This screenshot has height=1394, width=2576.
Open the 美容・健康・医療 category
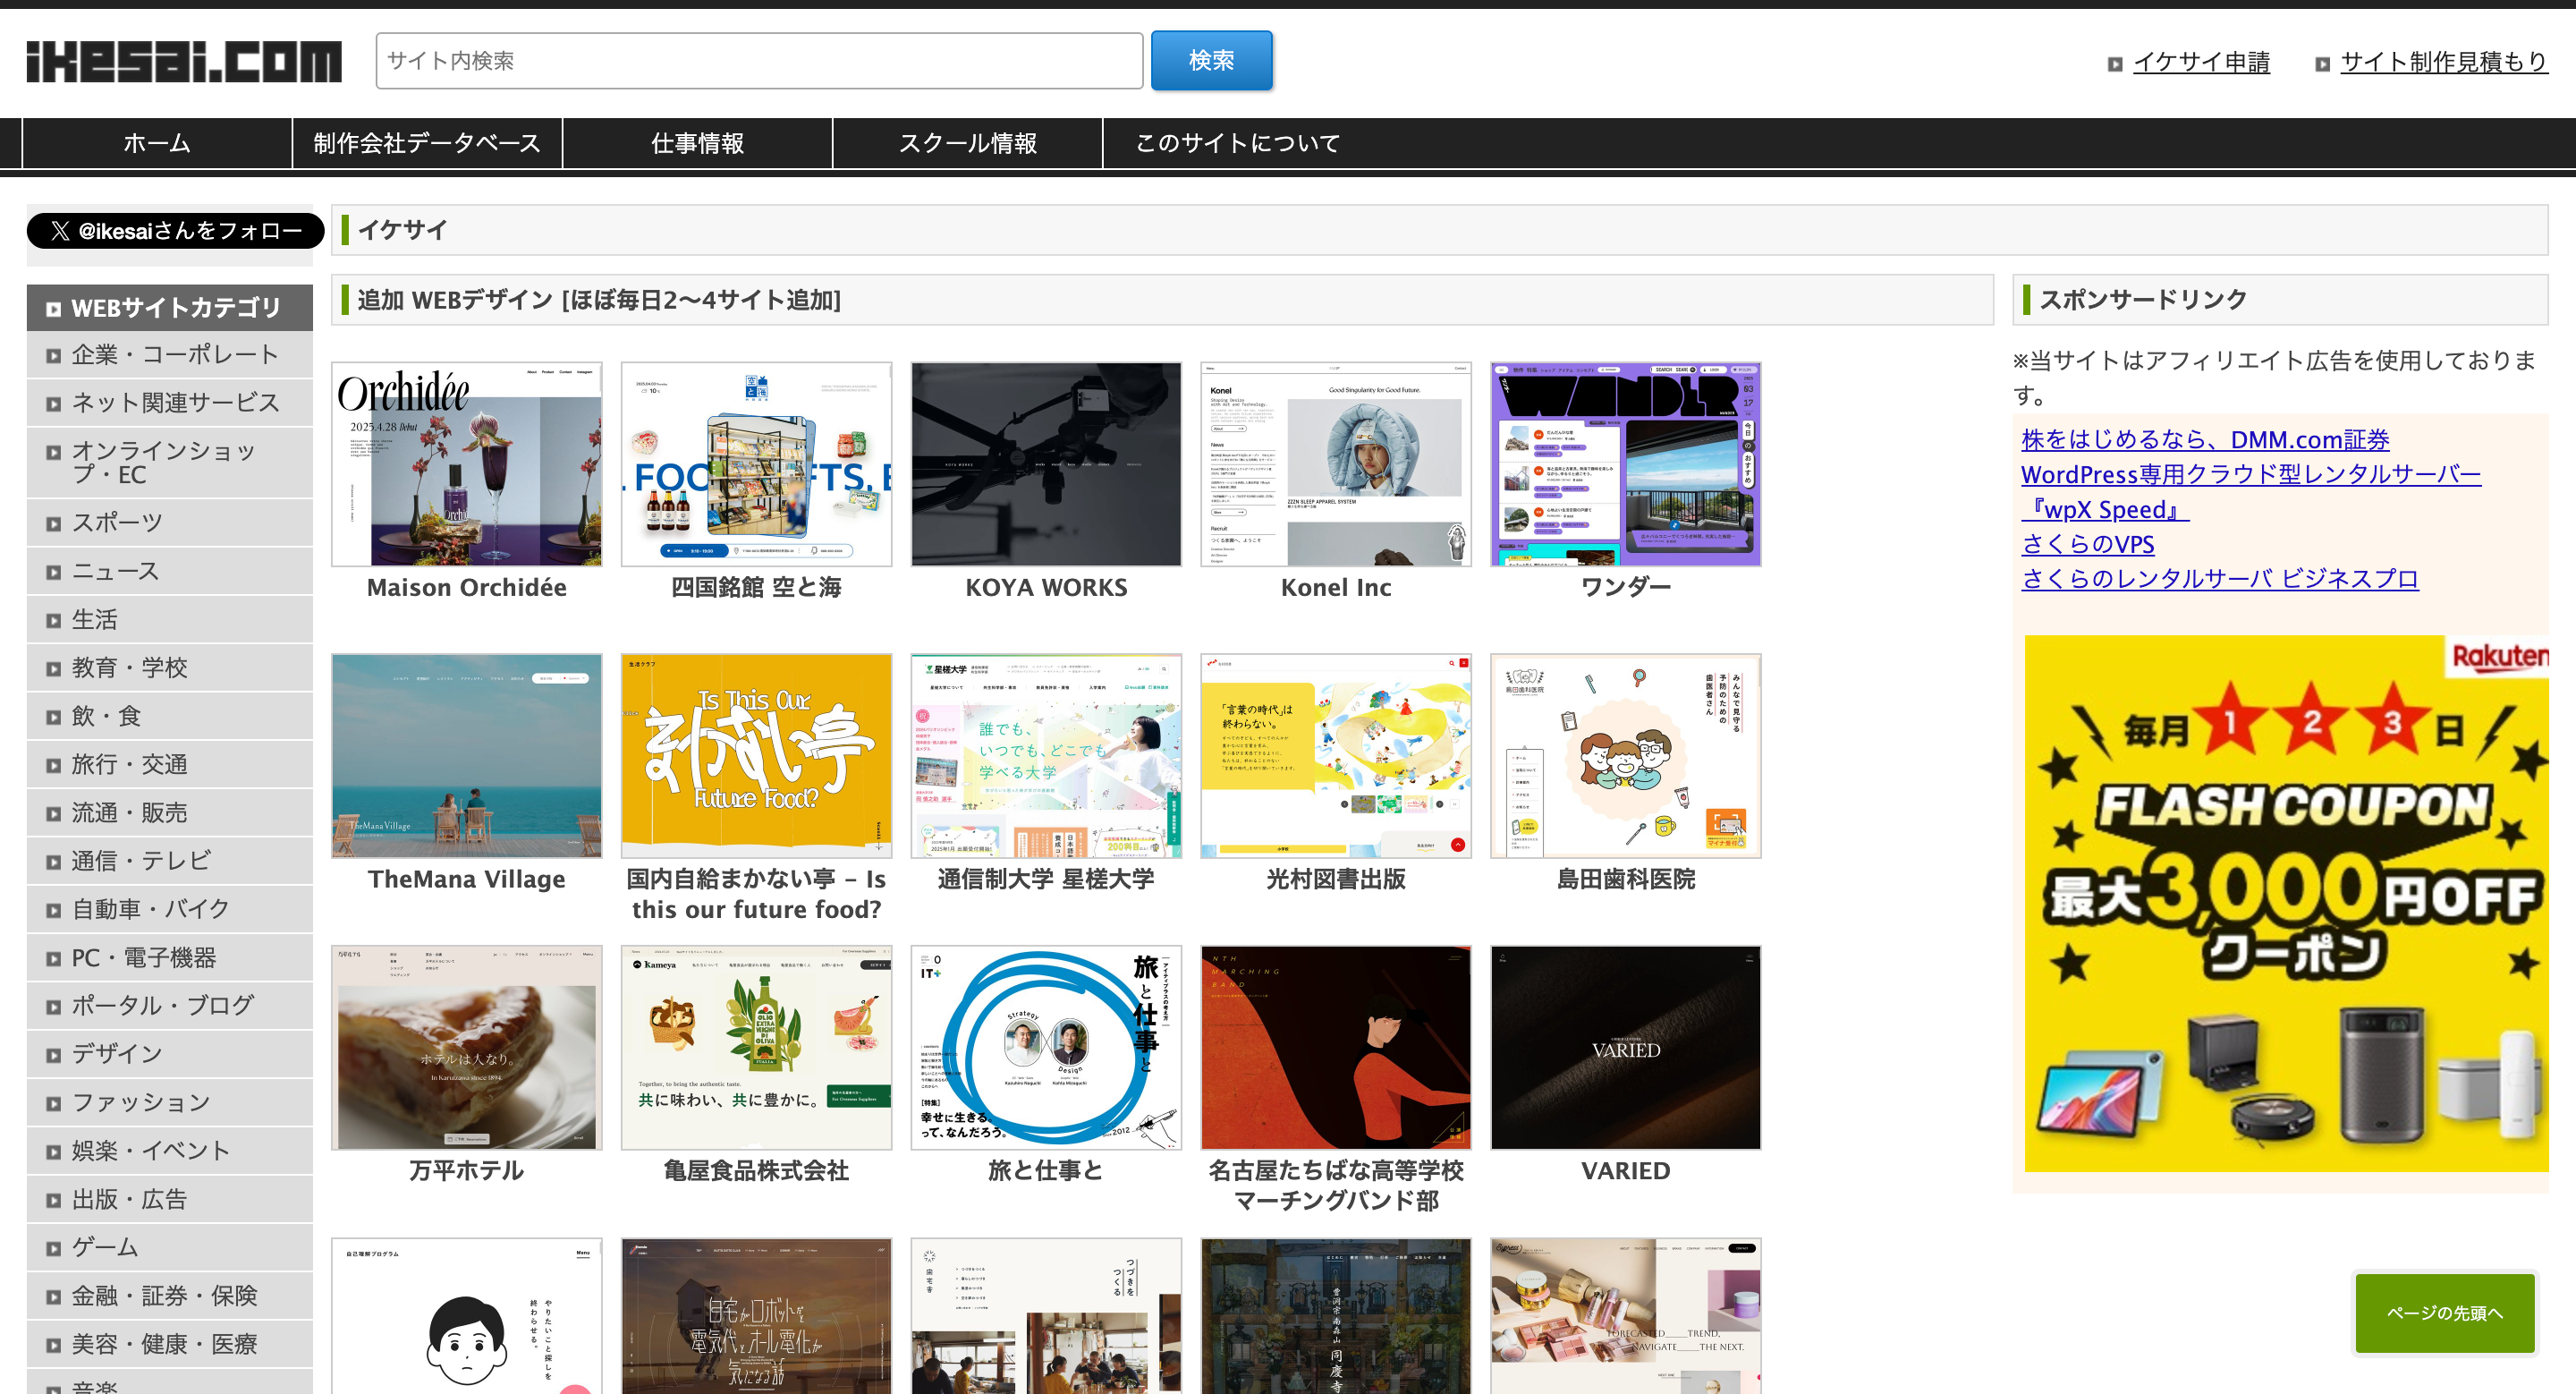click(170, 1345)
